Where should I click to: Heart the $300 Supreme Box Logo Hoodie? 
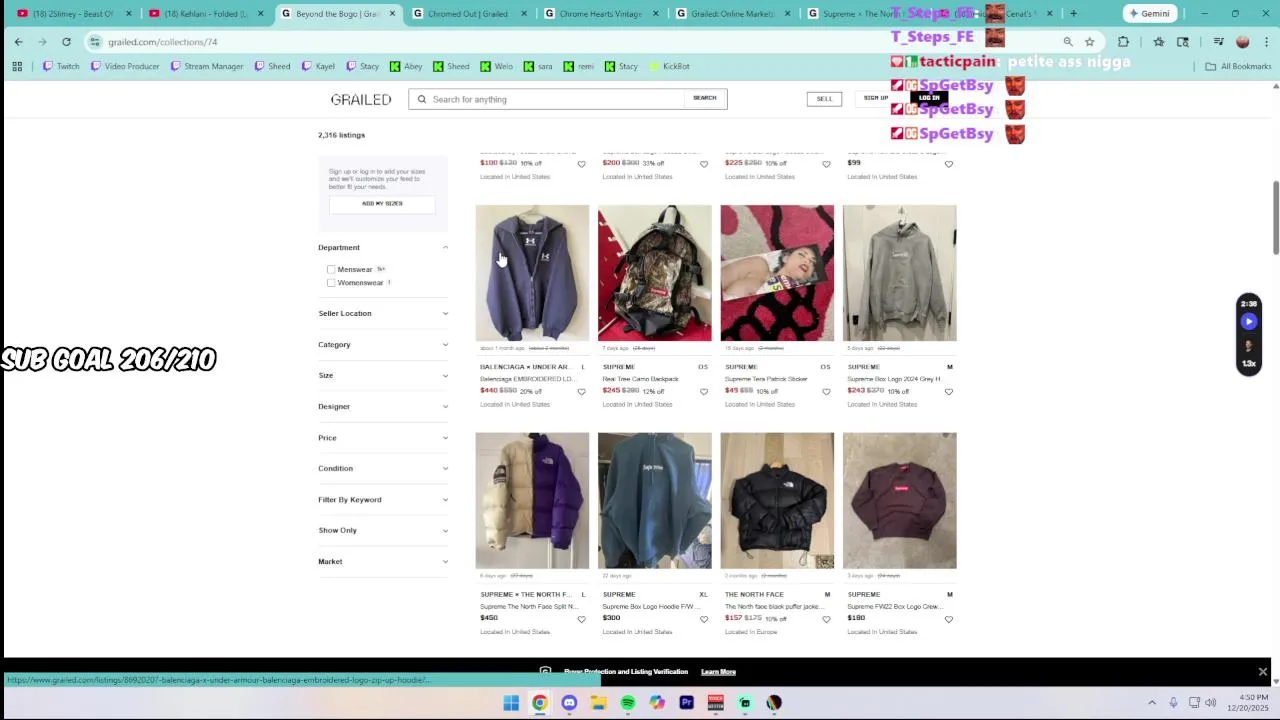[704, 619]
